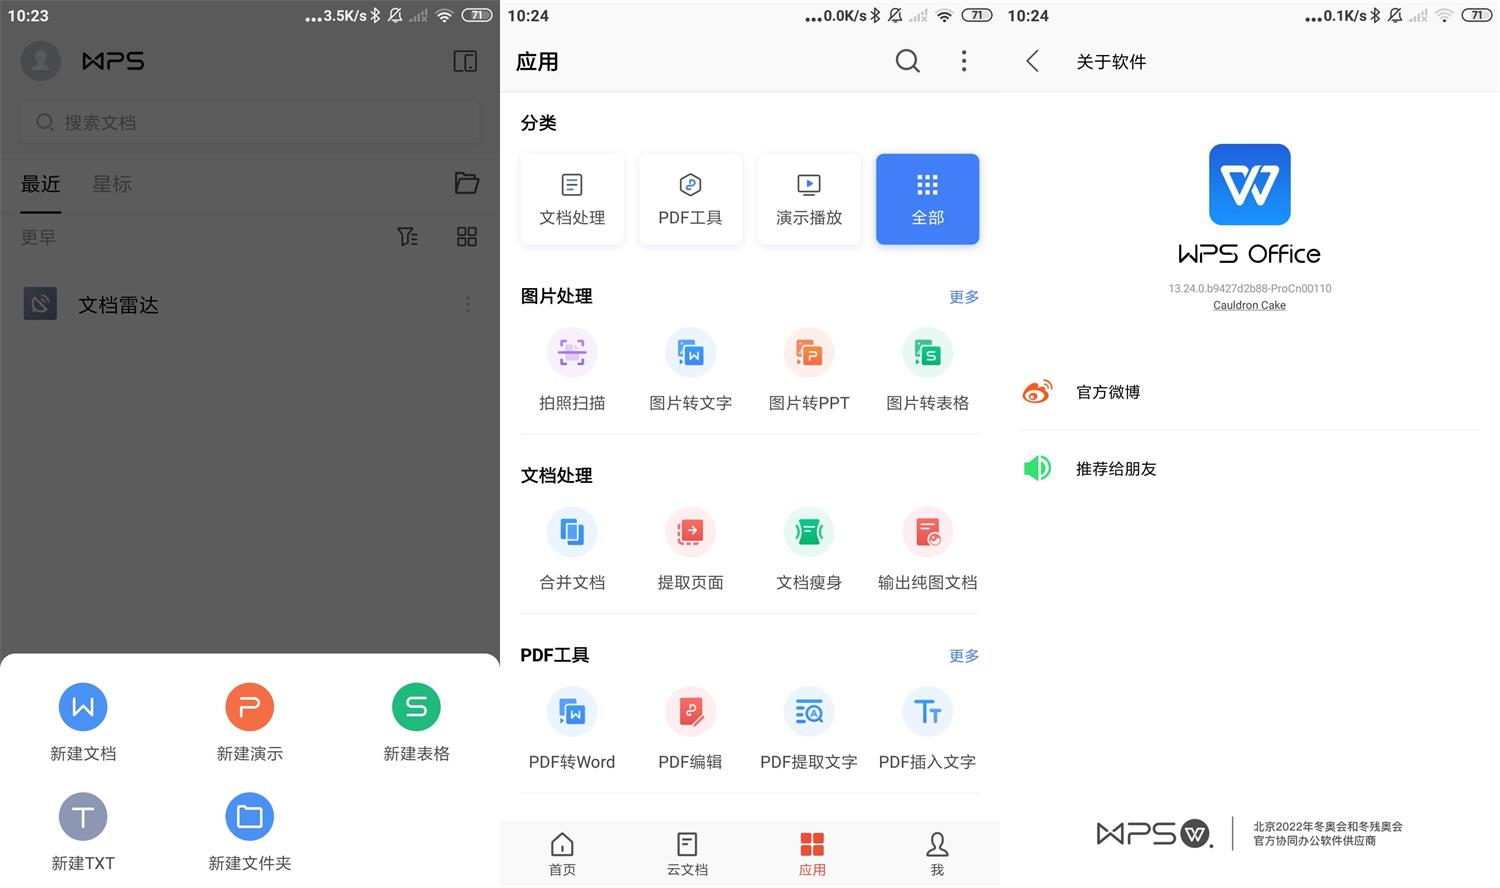The width and height of the screenshot is (1500, 888).
Task: Select the PDF提取文字 text extraction tool
Action: [808, 727]
